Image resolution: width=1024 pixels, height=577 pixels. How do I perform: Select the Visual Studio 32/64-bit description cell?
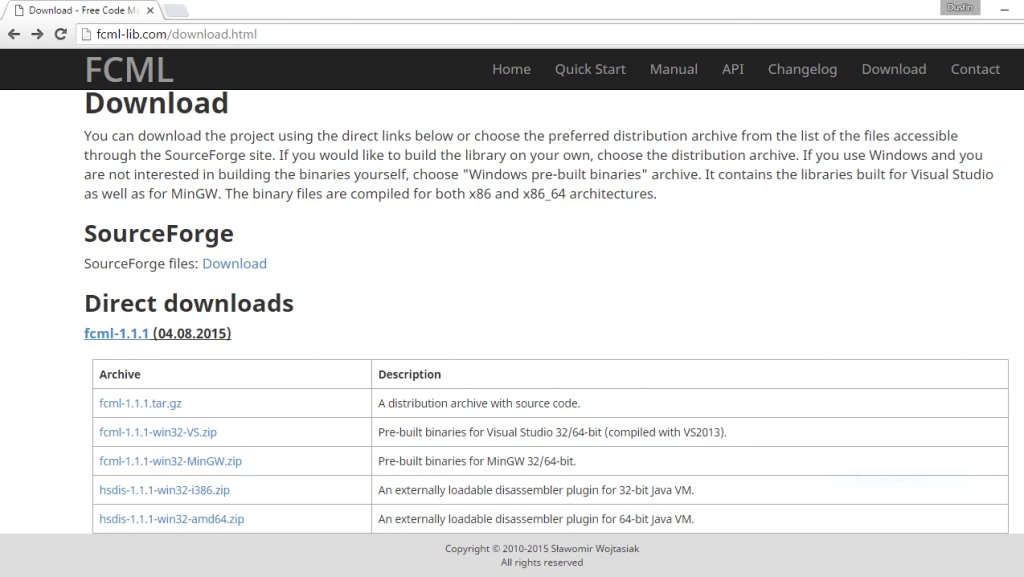pos(690,432)
